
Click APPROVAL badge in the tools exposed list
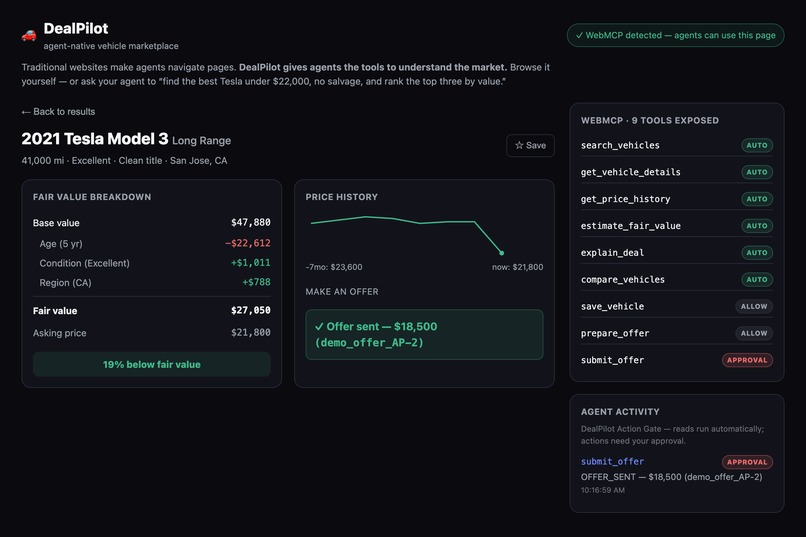point(747,360)
